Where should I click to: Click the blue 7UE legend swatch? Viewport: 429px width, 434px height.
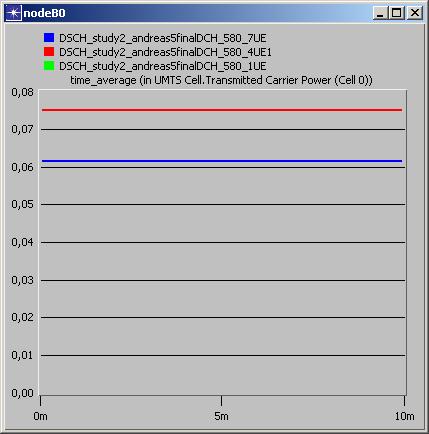(49, 38)
